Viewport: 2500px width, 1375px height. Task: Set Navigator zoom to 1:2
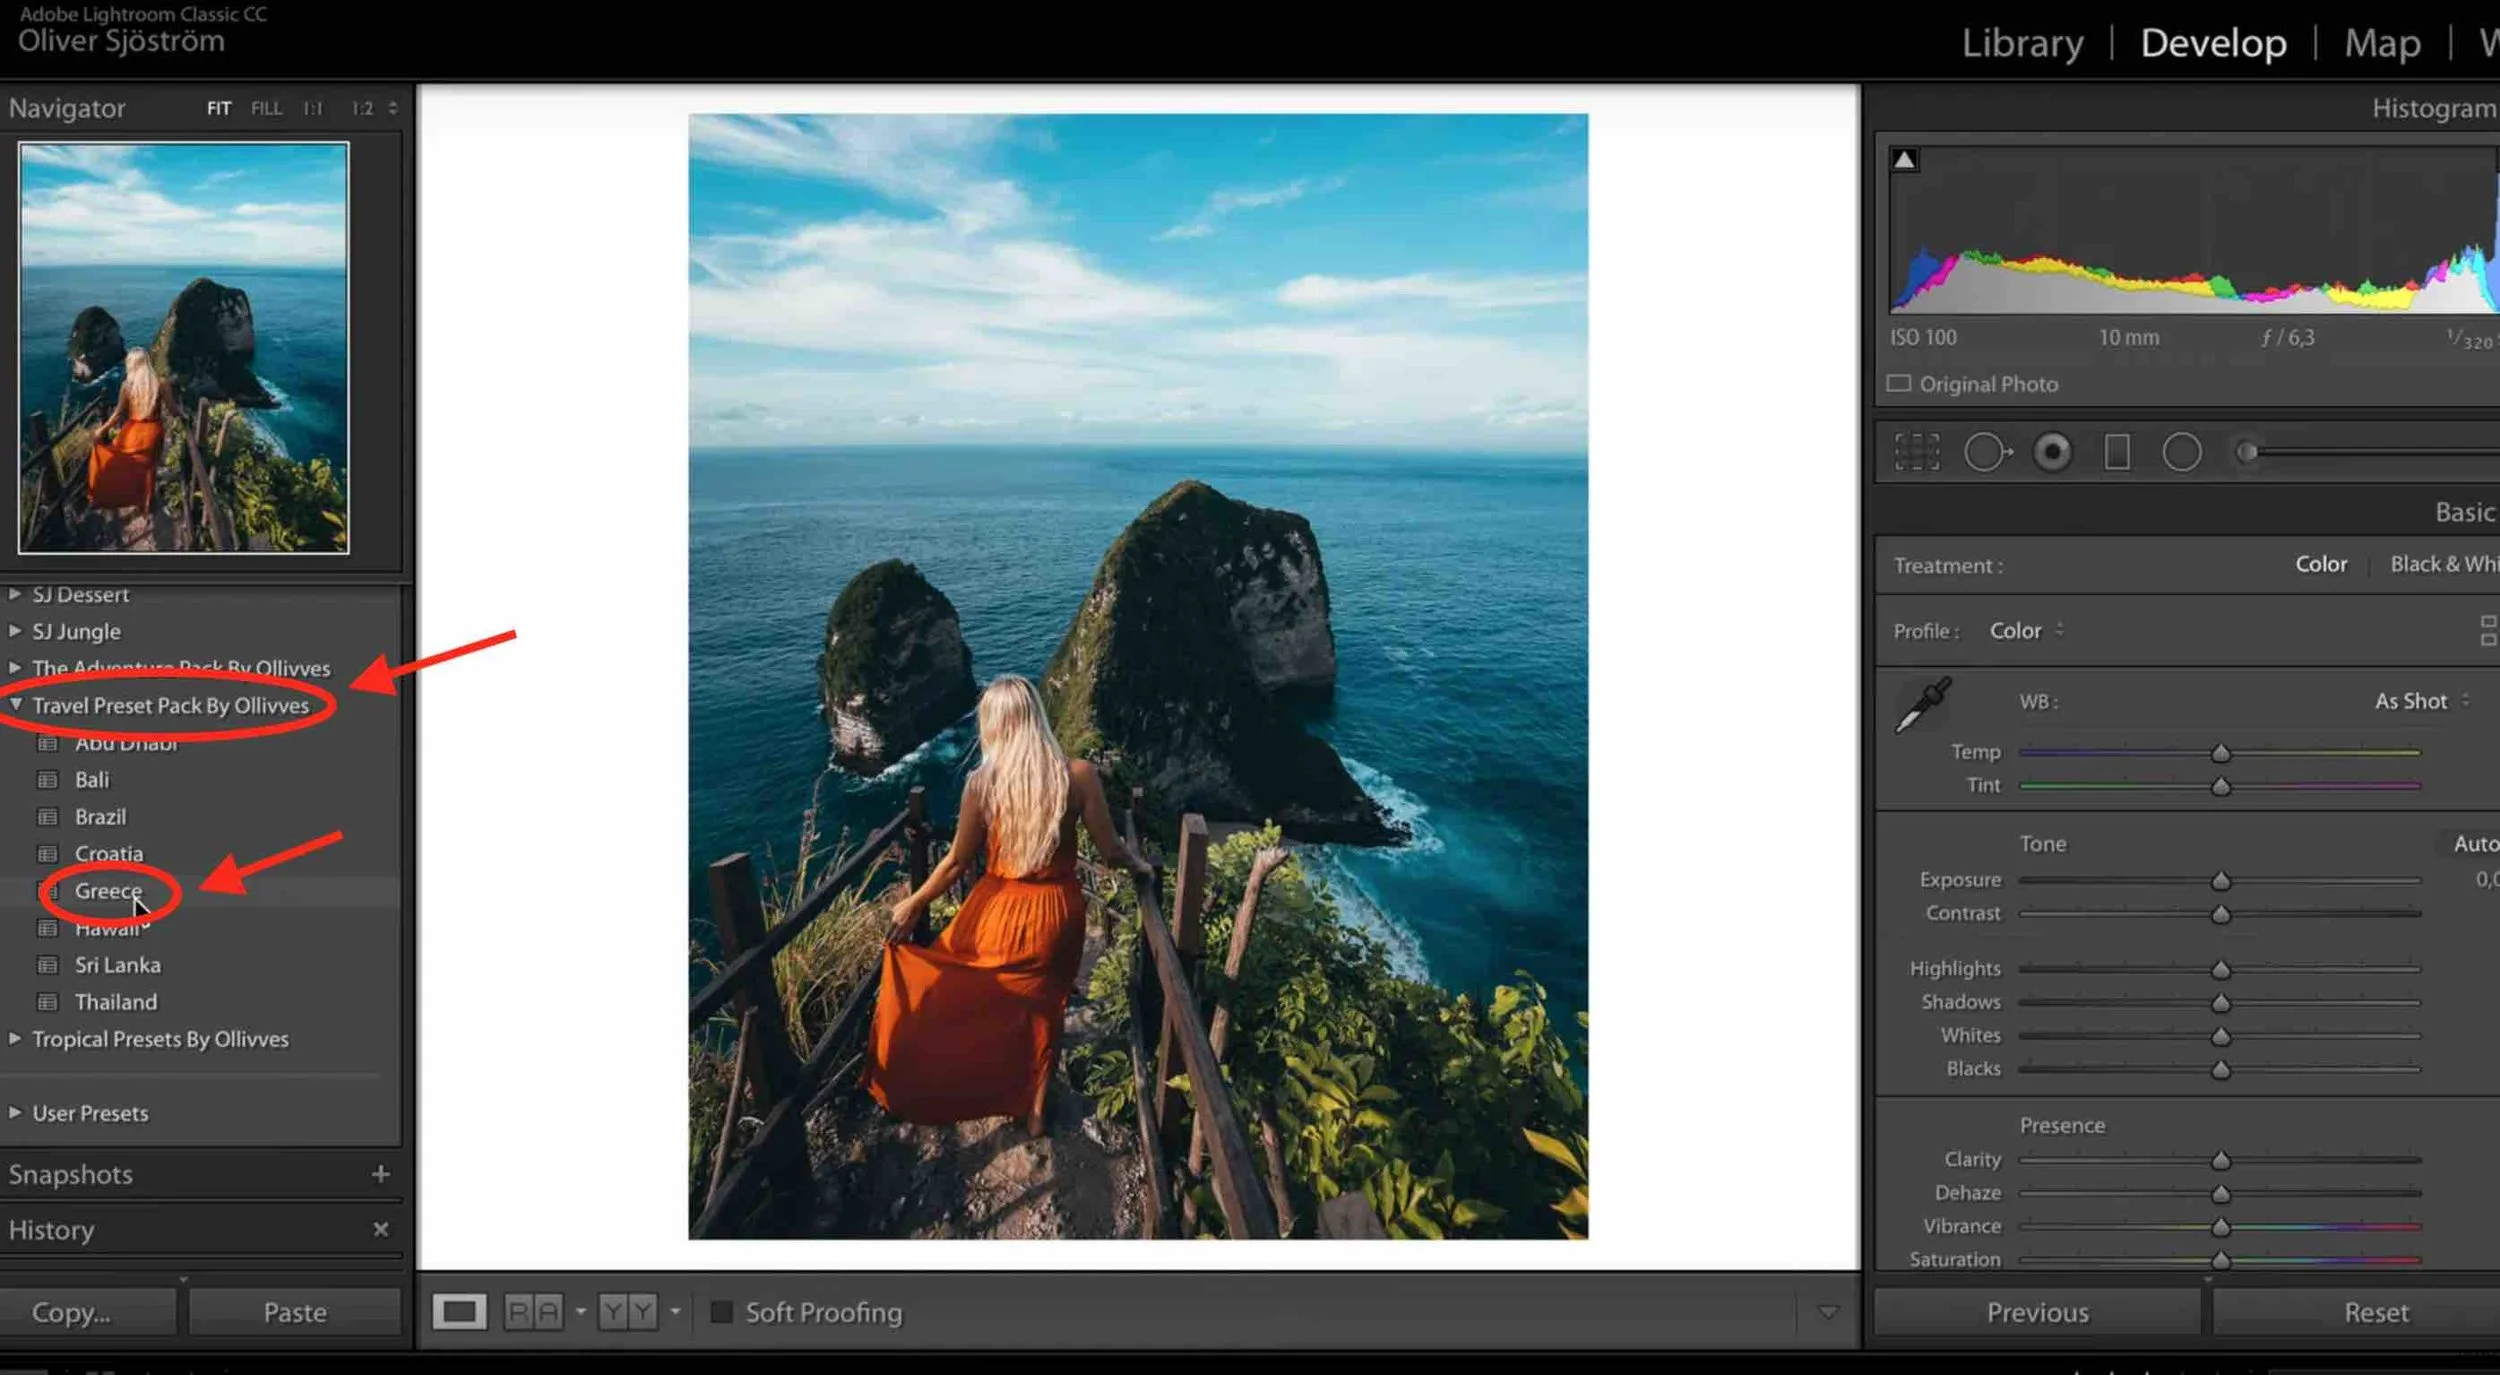pos(362,108)
